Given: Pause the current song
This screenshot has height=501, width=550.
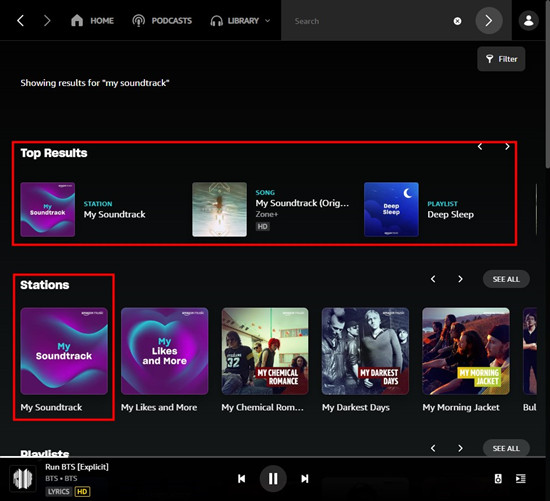Looking at the screenshot, I should [273, 479].
